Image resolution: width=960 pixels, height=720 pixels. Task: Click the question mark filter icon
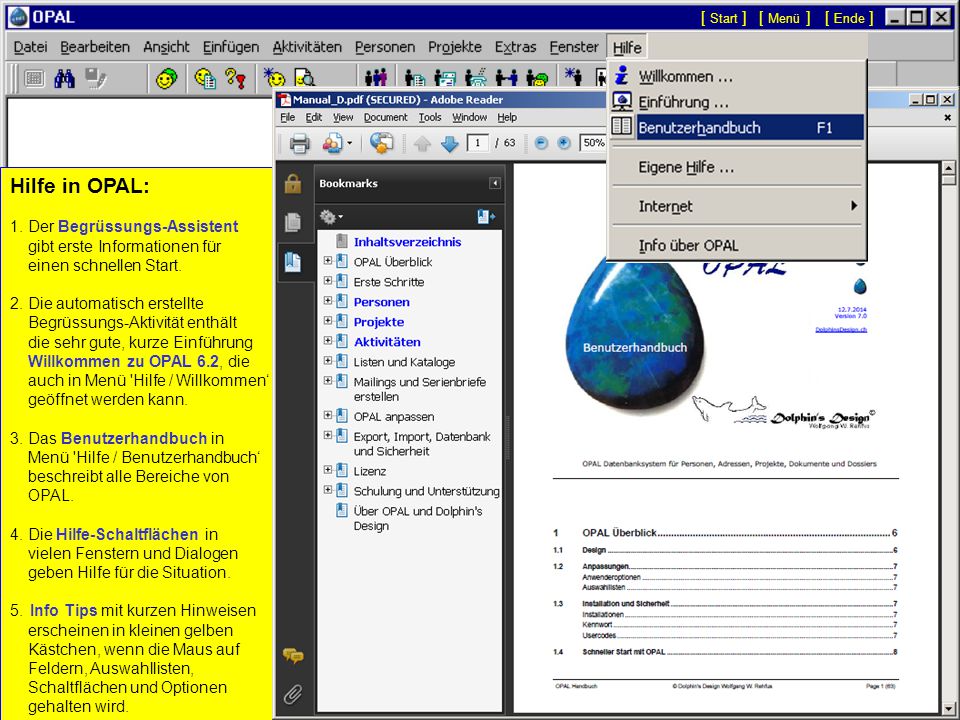click(x=236, y=78)
